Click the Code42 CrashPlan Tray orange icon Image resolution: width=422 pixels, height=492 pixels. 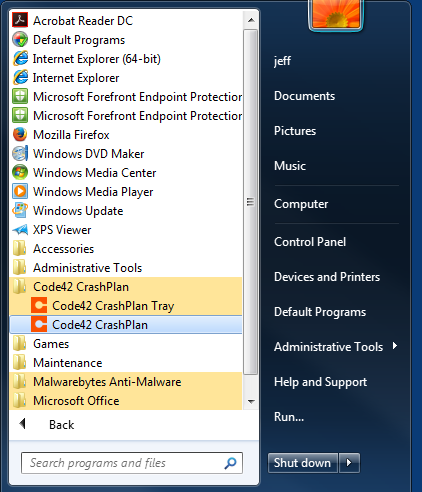pos(39,305)
